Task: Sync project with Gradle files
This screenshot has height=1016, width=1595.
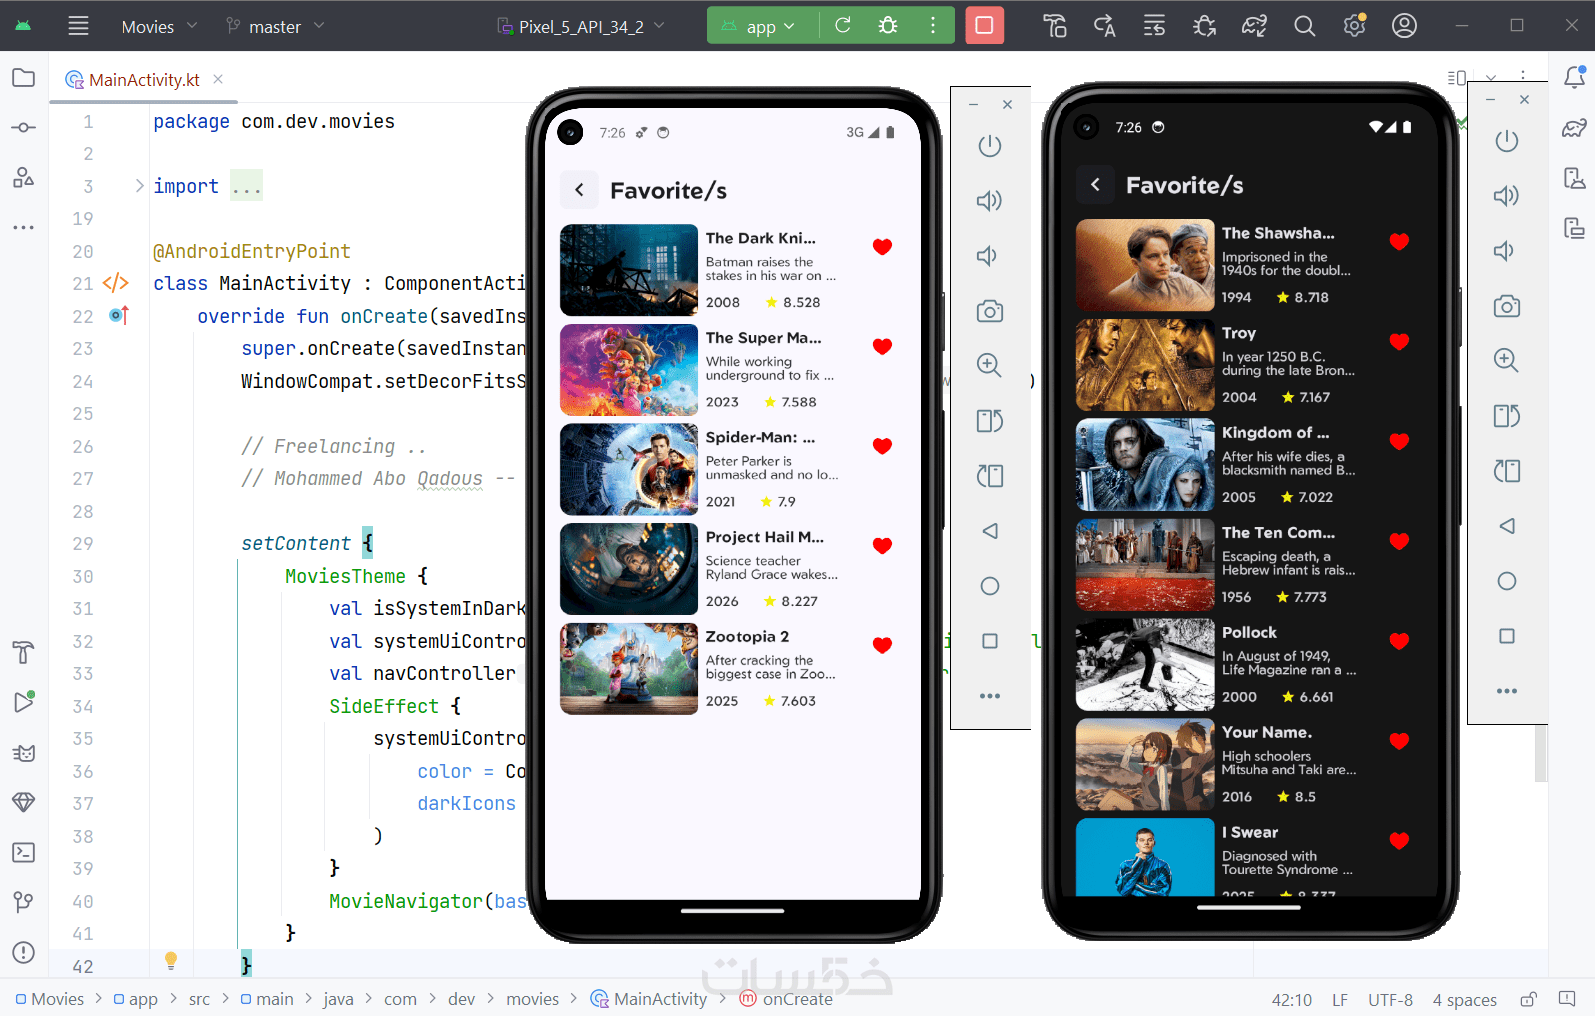Action: point(1255,26)
